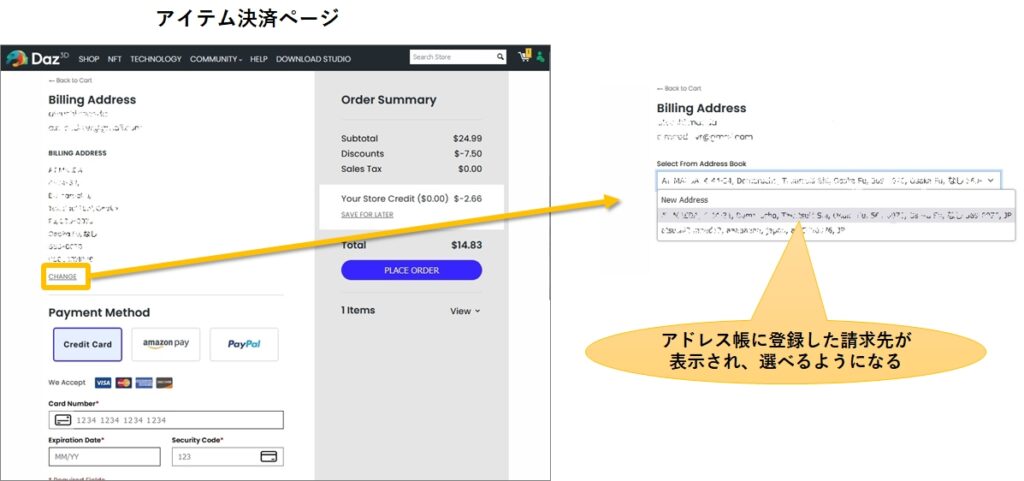This screenshot has height=481, width=1024.
Task: Open the Select From Address Book dropdown
Action: click(x=827, y=181)
